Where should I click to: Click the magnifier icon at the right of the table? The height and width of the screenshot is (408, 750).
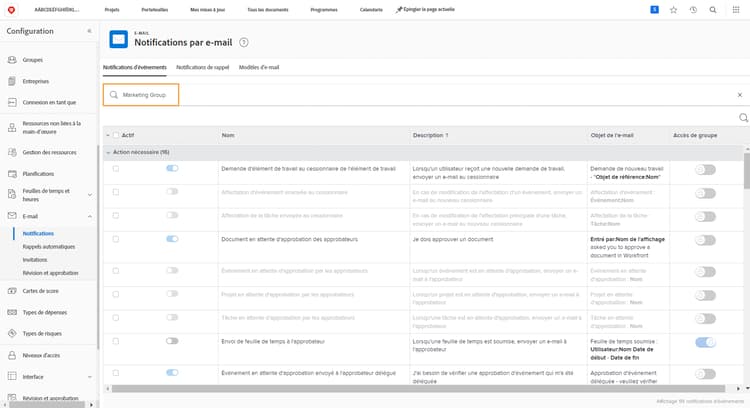click(743, 118)
